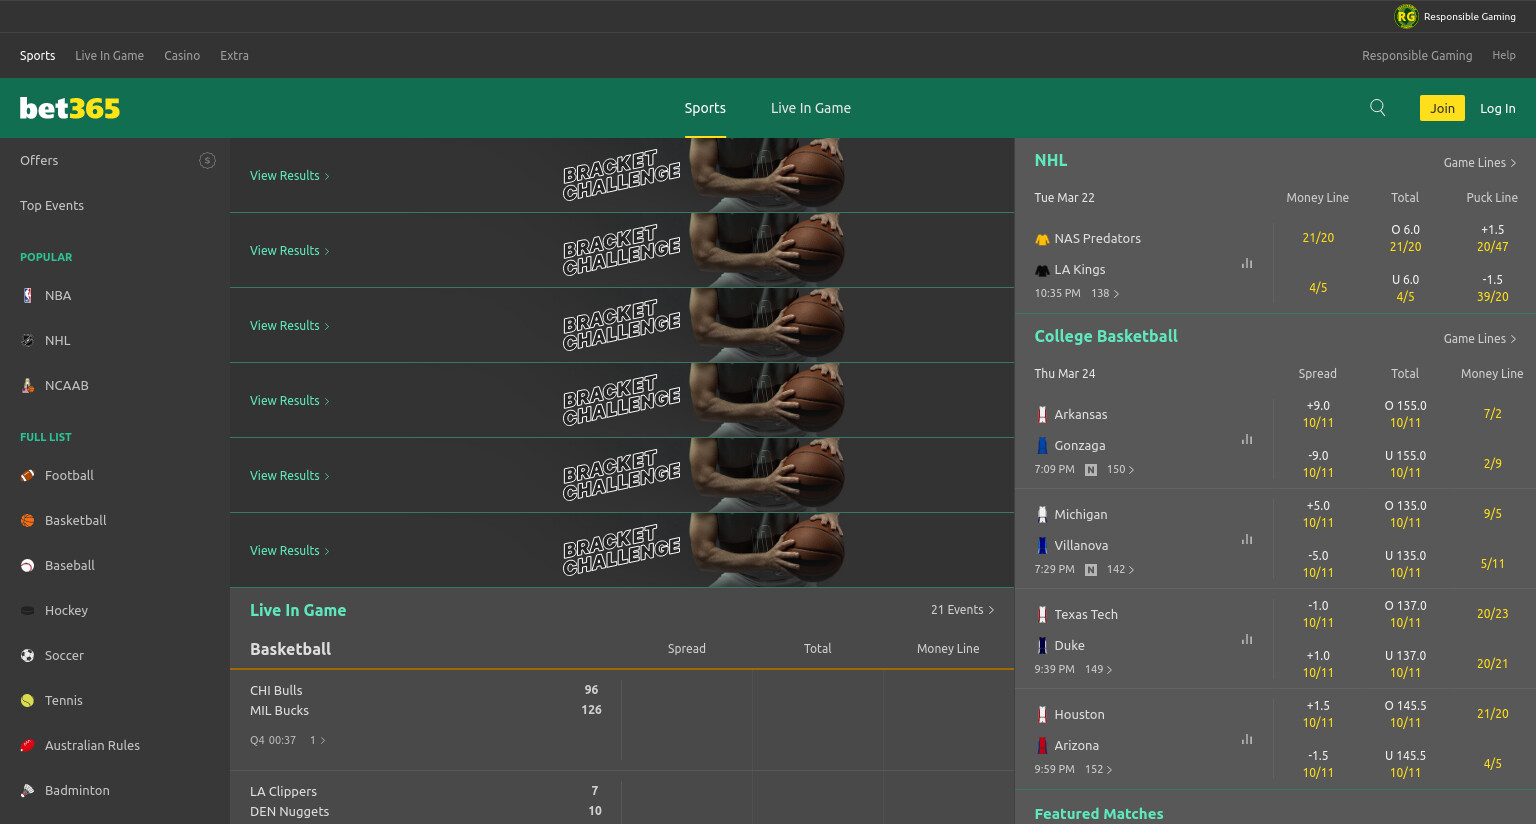Click the Baseball sport icon

28,565
